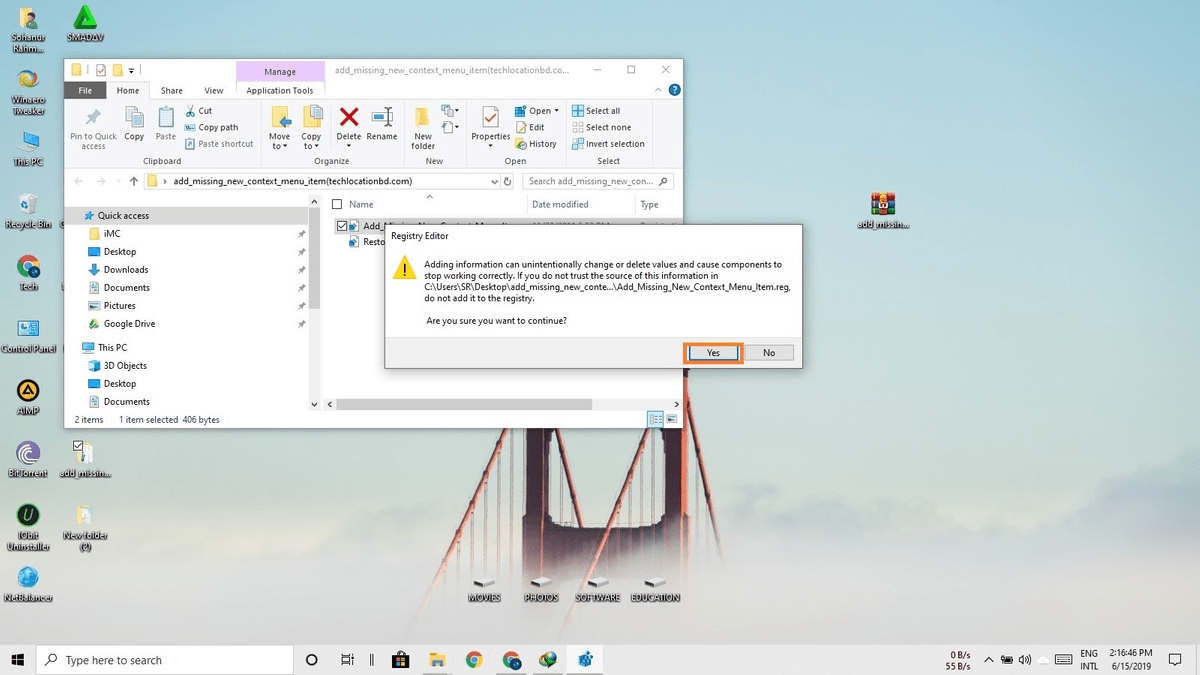Open the File menu in Explorer
This screenshot has width=1200, height=675.
coord(85,89)
